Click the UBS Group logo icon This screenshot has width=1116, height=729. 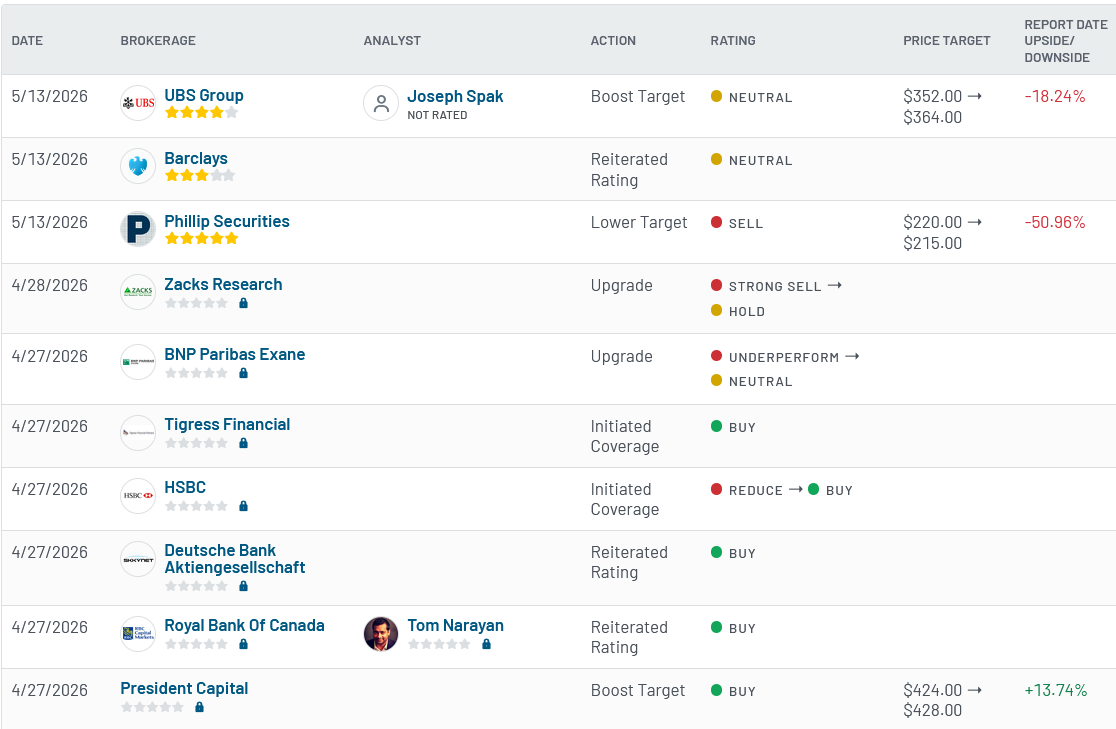(x=138, y=103)
